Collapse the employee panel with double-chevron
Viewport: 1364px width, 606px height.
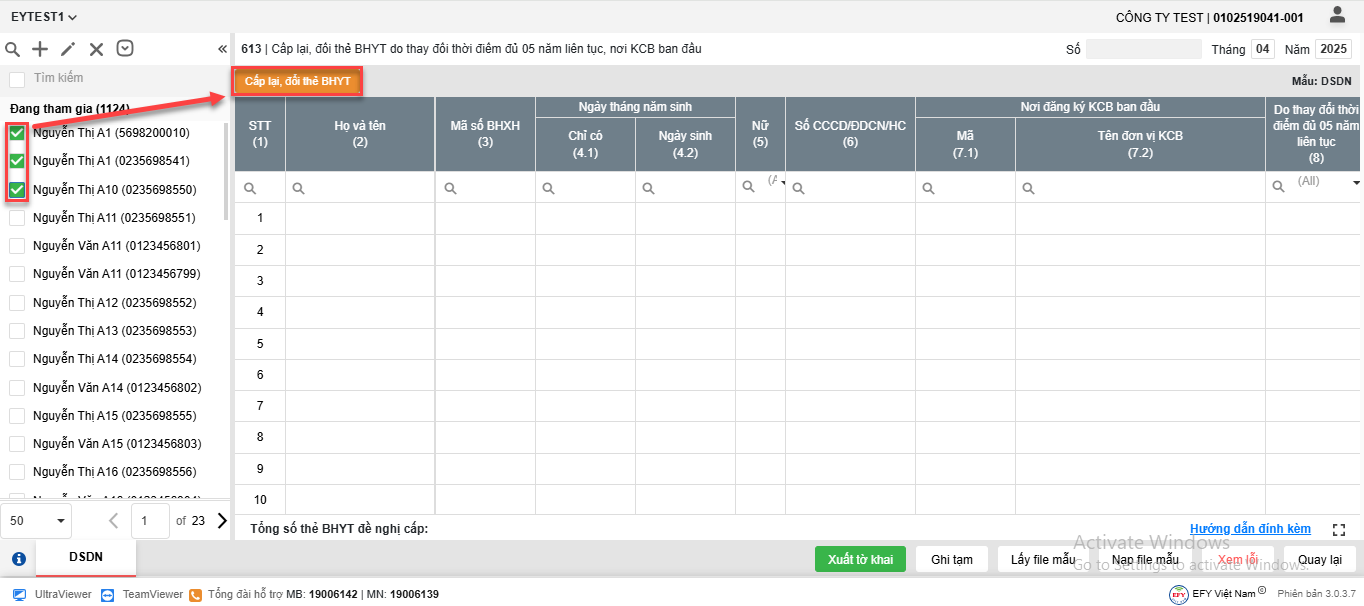point(222,49)
